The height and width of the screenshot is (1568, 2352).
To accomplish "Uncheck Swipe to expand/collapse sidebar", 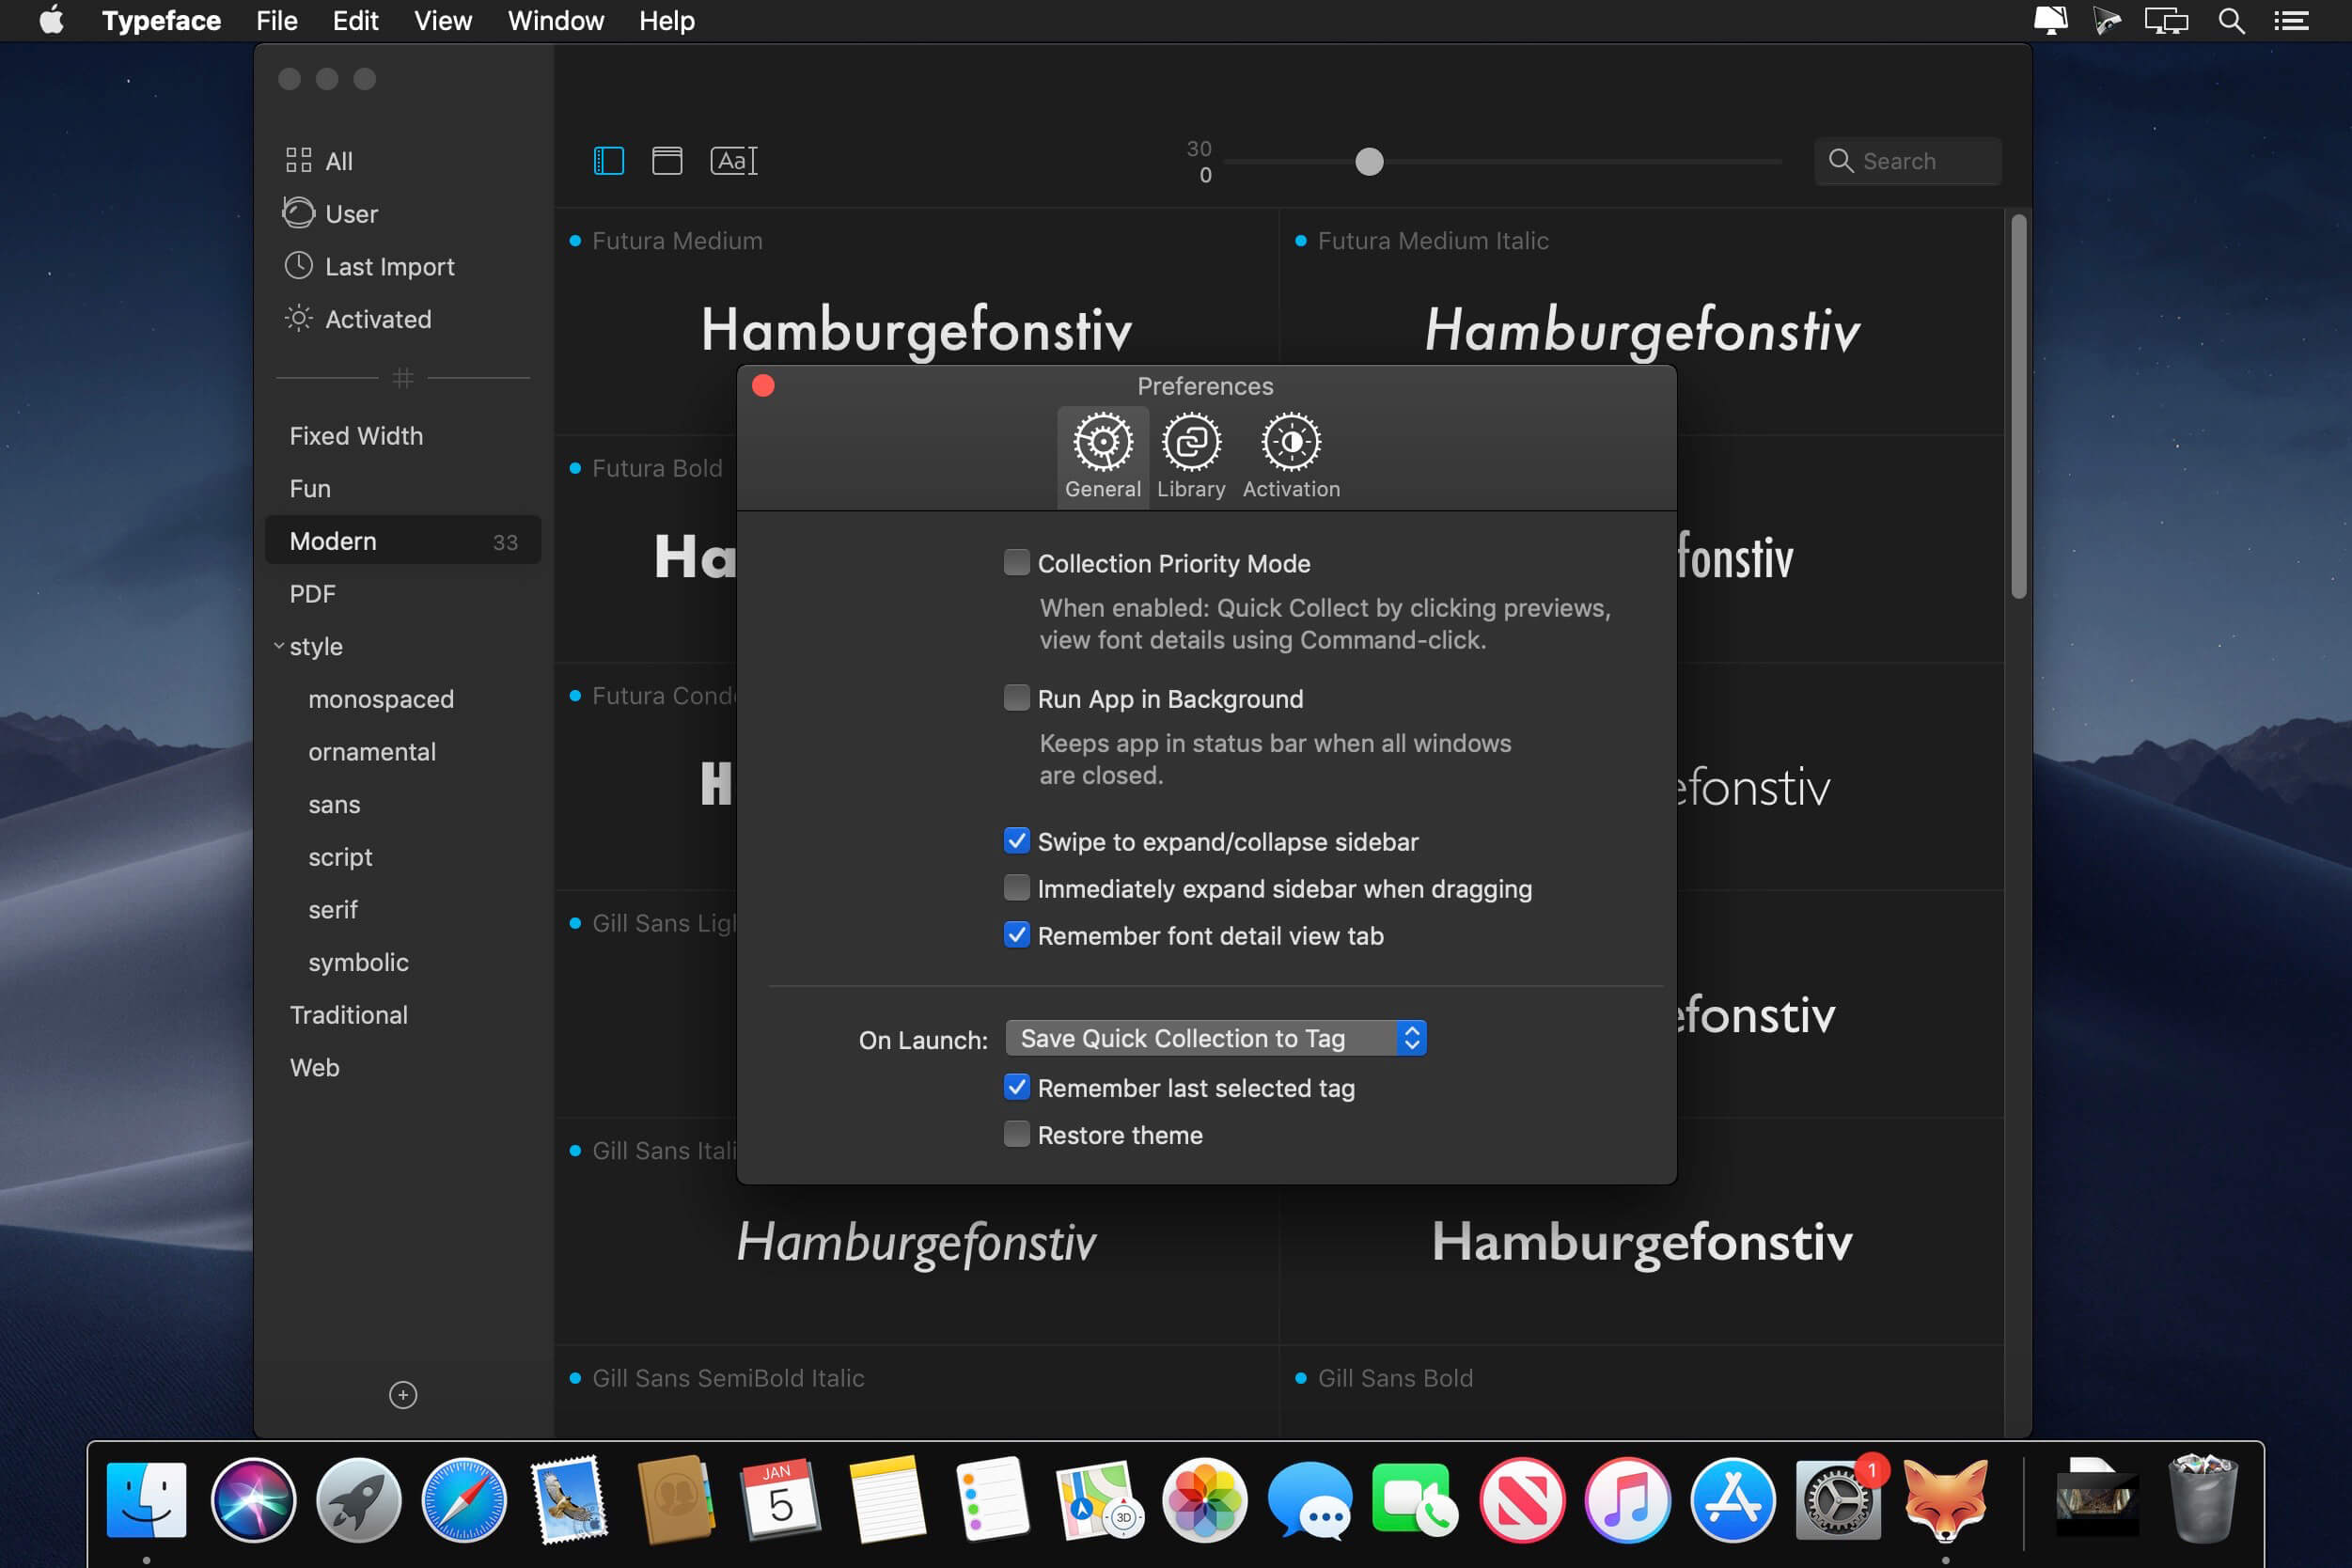I will 1016,840.
